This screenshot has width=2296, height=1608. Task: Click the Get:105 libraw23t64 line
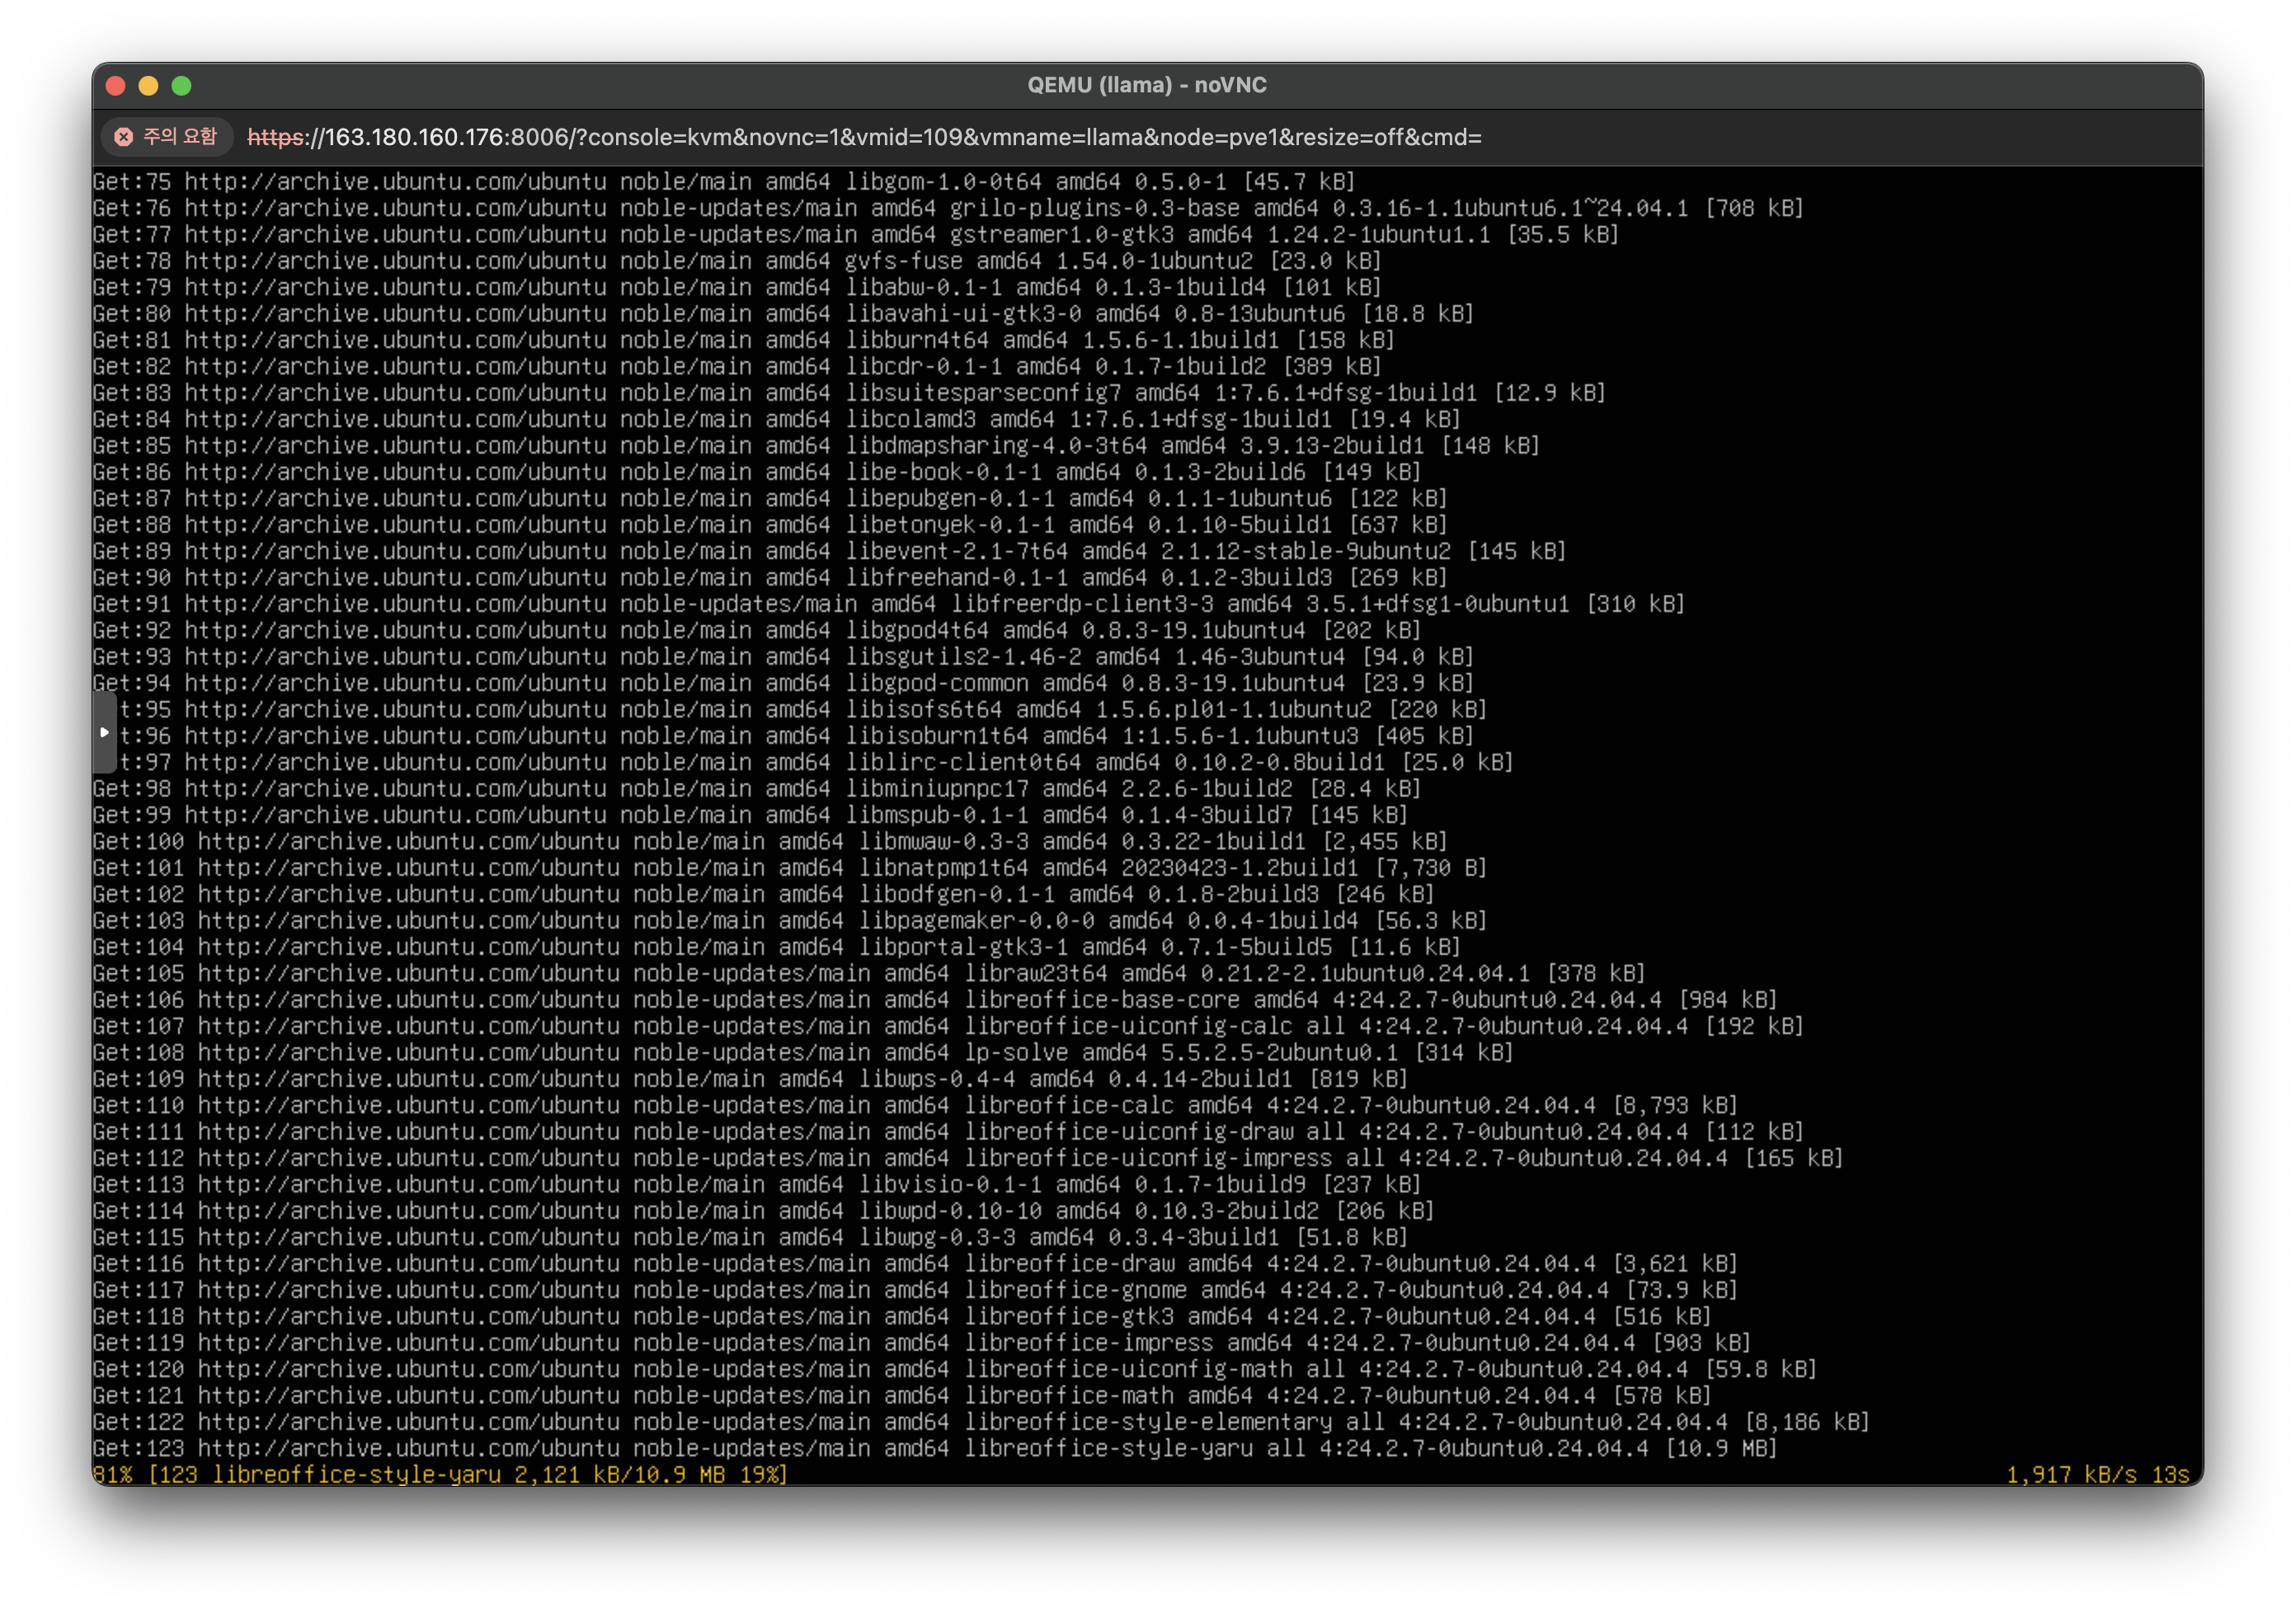pyautogui.click(x=868, y=974)
